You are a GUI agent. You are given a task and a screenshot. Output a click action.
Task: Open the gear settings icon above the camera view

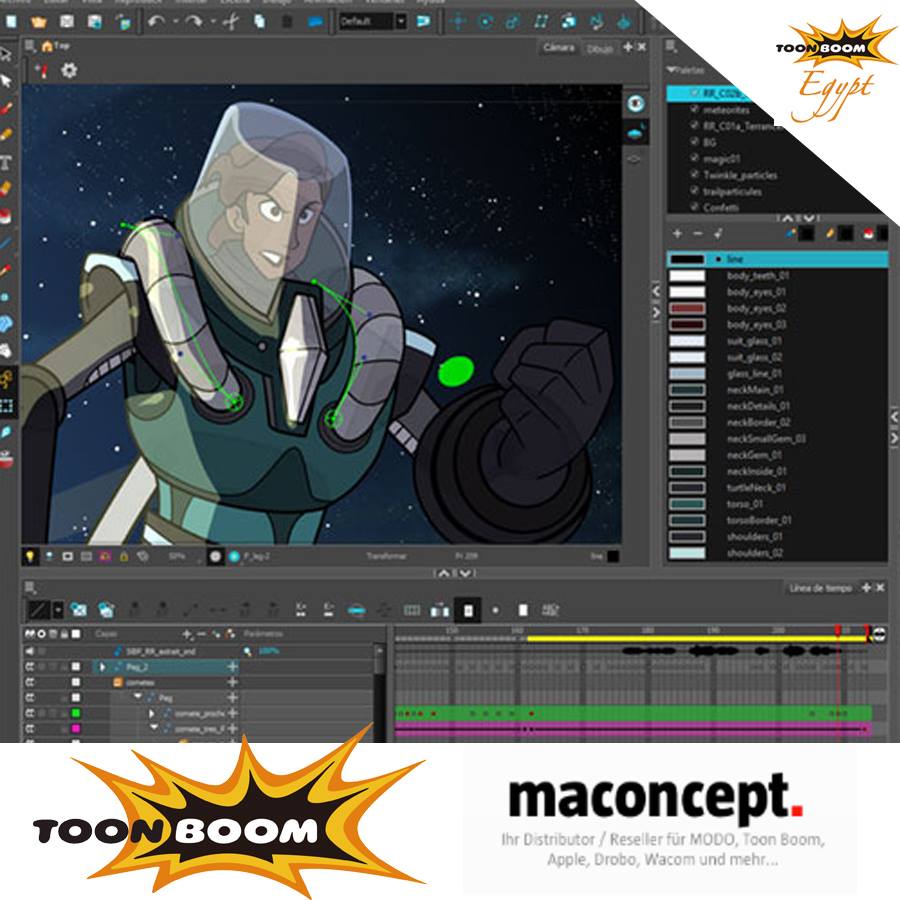click(x=69, y=71)
